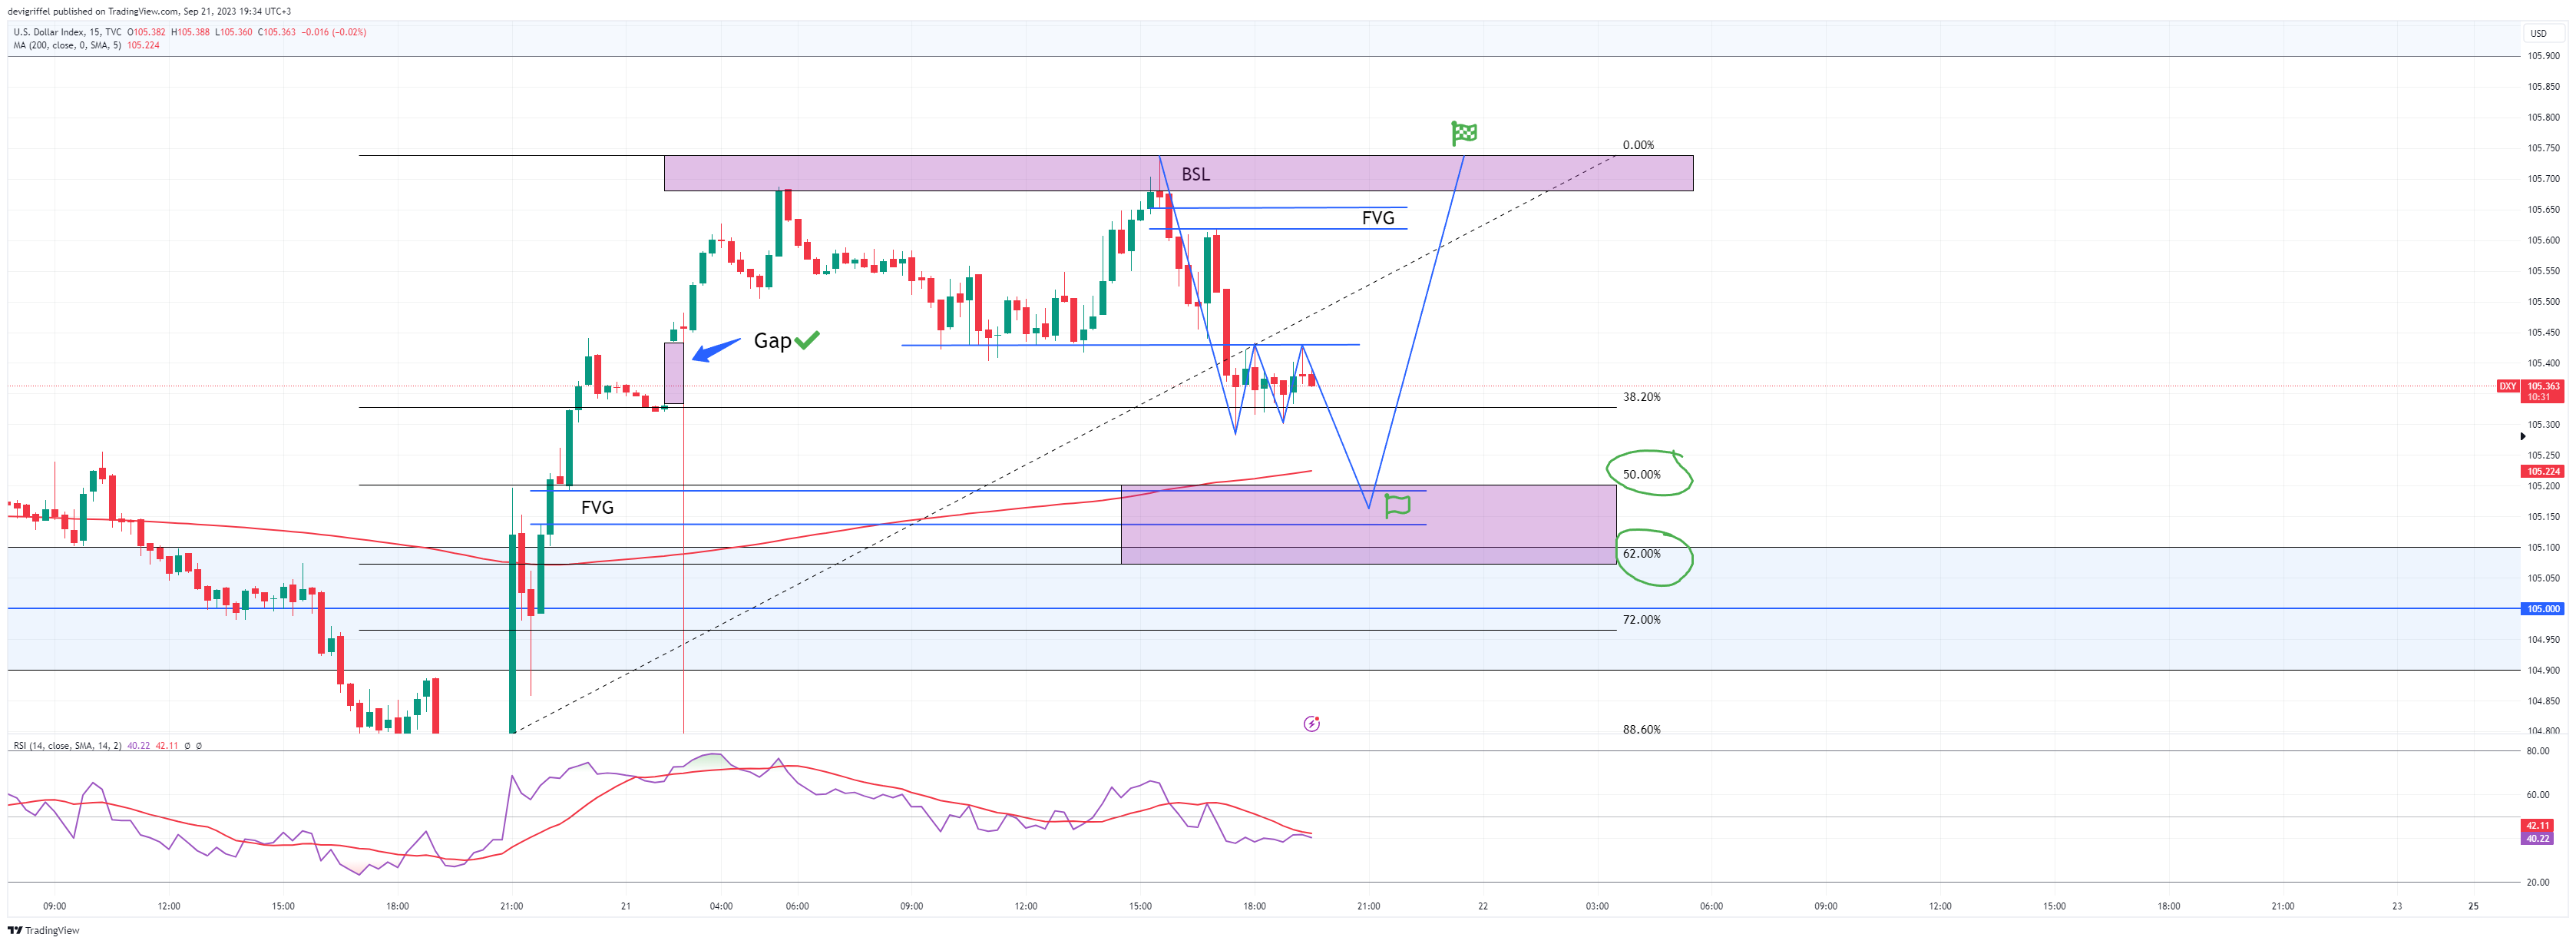Click the blue arrow pointing at gap box
Viewport: 2576px width, 944px height.
(716, 349)
